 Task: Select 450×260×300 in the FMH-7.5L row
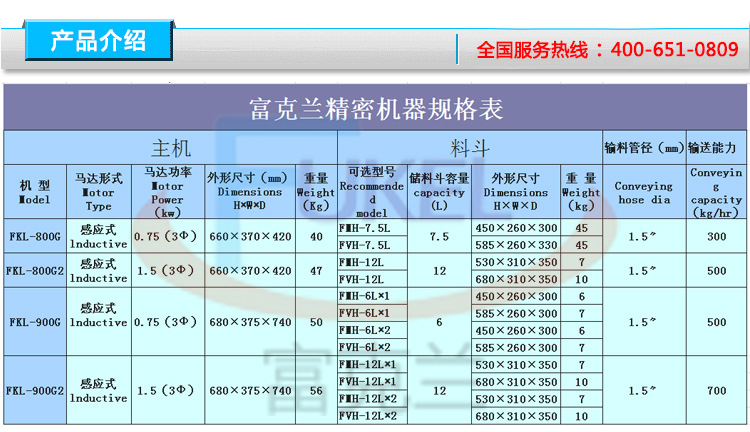[x=516, y=228]
